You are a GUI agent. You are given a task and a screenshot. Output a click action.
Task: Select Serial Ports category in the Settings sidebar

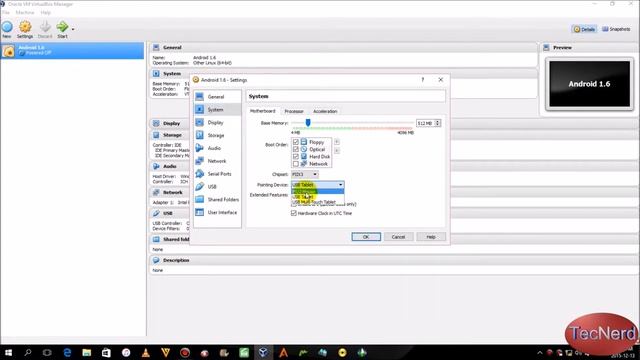[217, 174]
